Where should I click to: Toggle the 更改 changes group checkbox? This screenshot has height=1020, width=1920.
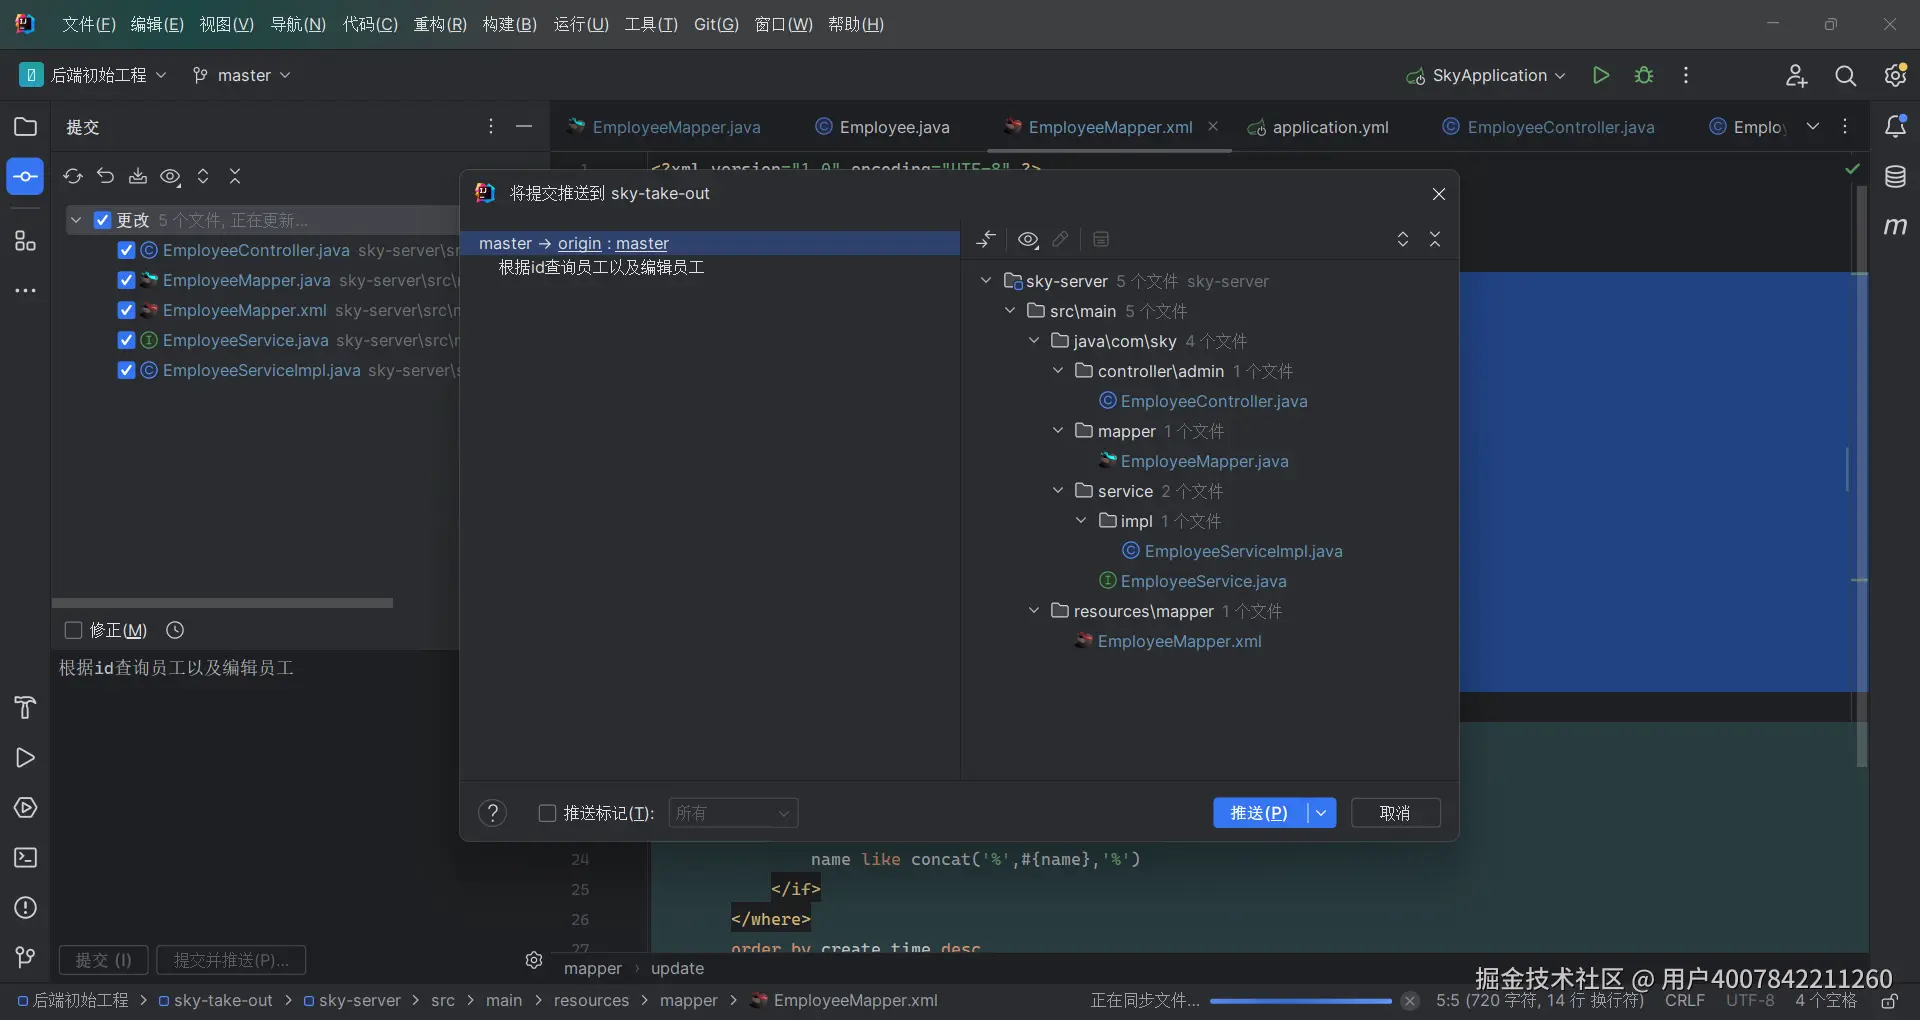coord(102,220)
